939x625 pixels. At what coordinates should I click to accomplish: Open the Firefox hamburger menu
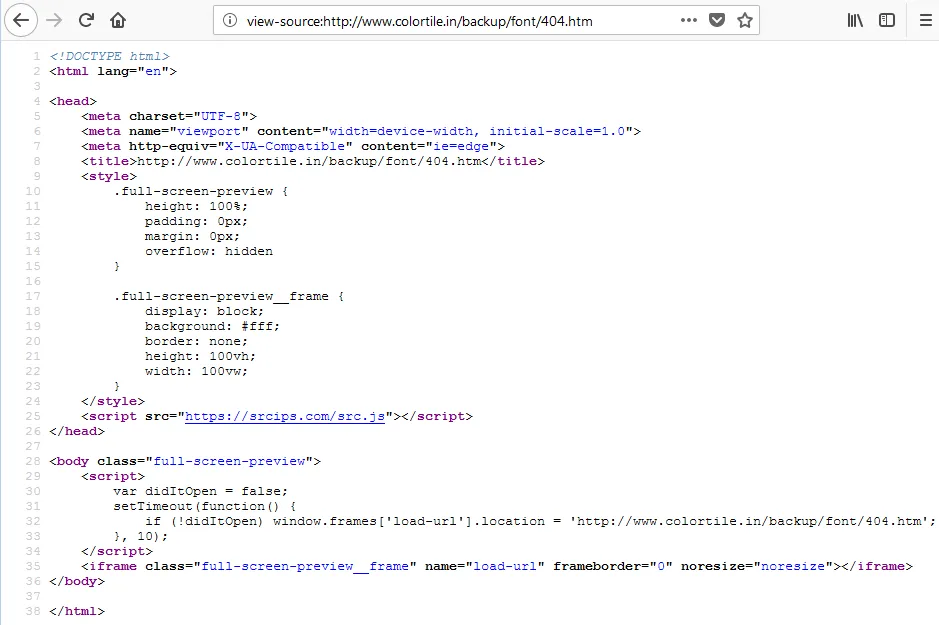pos(925,20)
